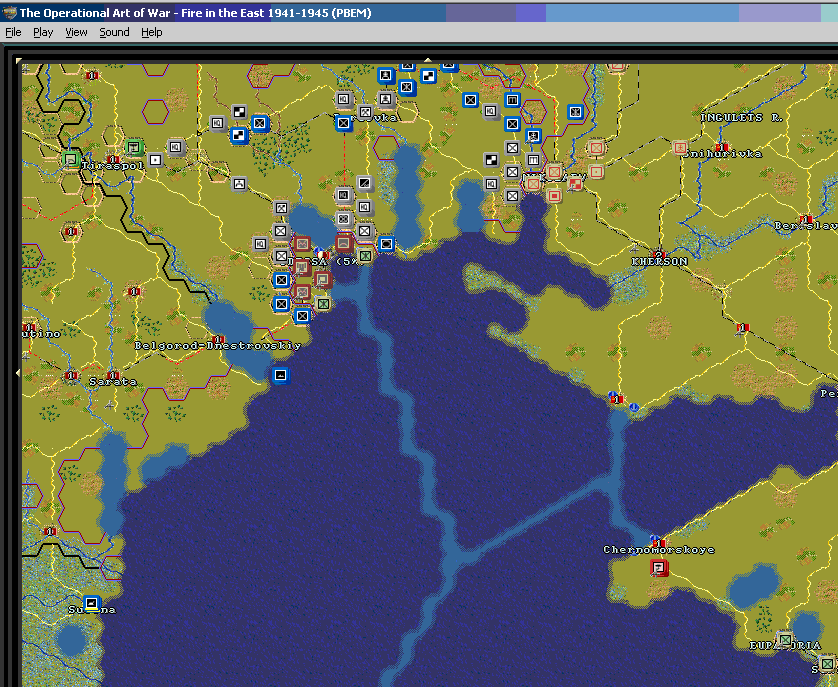
Task: Click the Snihurivka town label
Action: click(x=722, y=154)
